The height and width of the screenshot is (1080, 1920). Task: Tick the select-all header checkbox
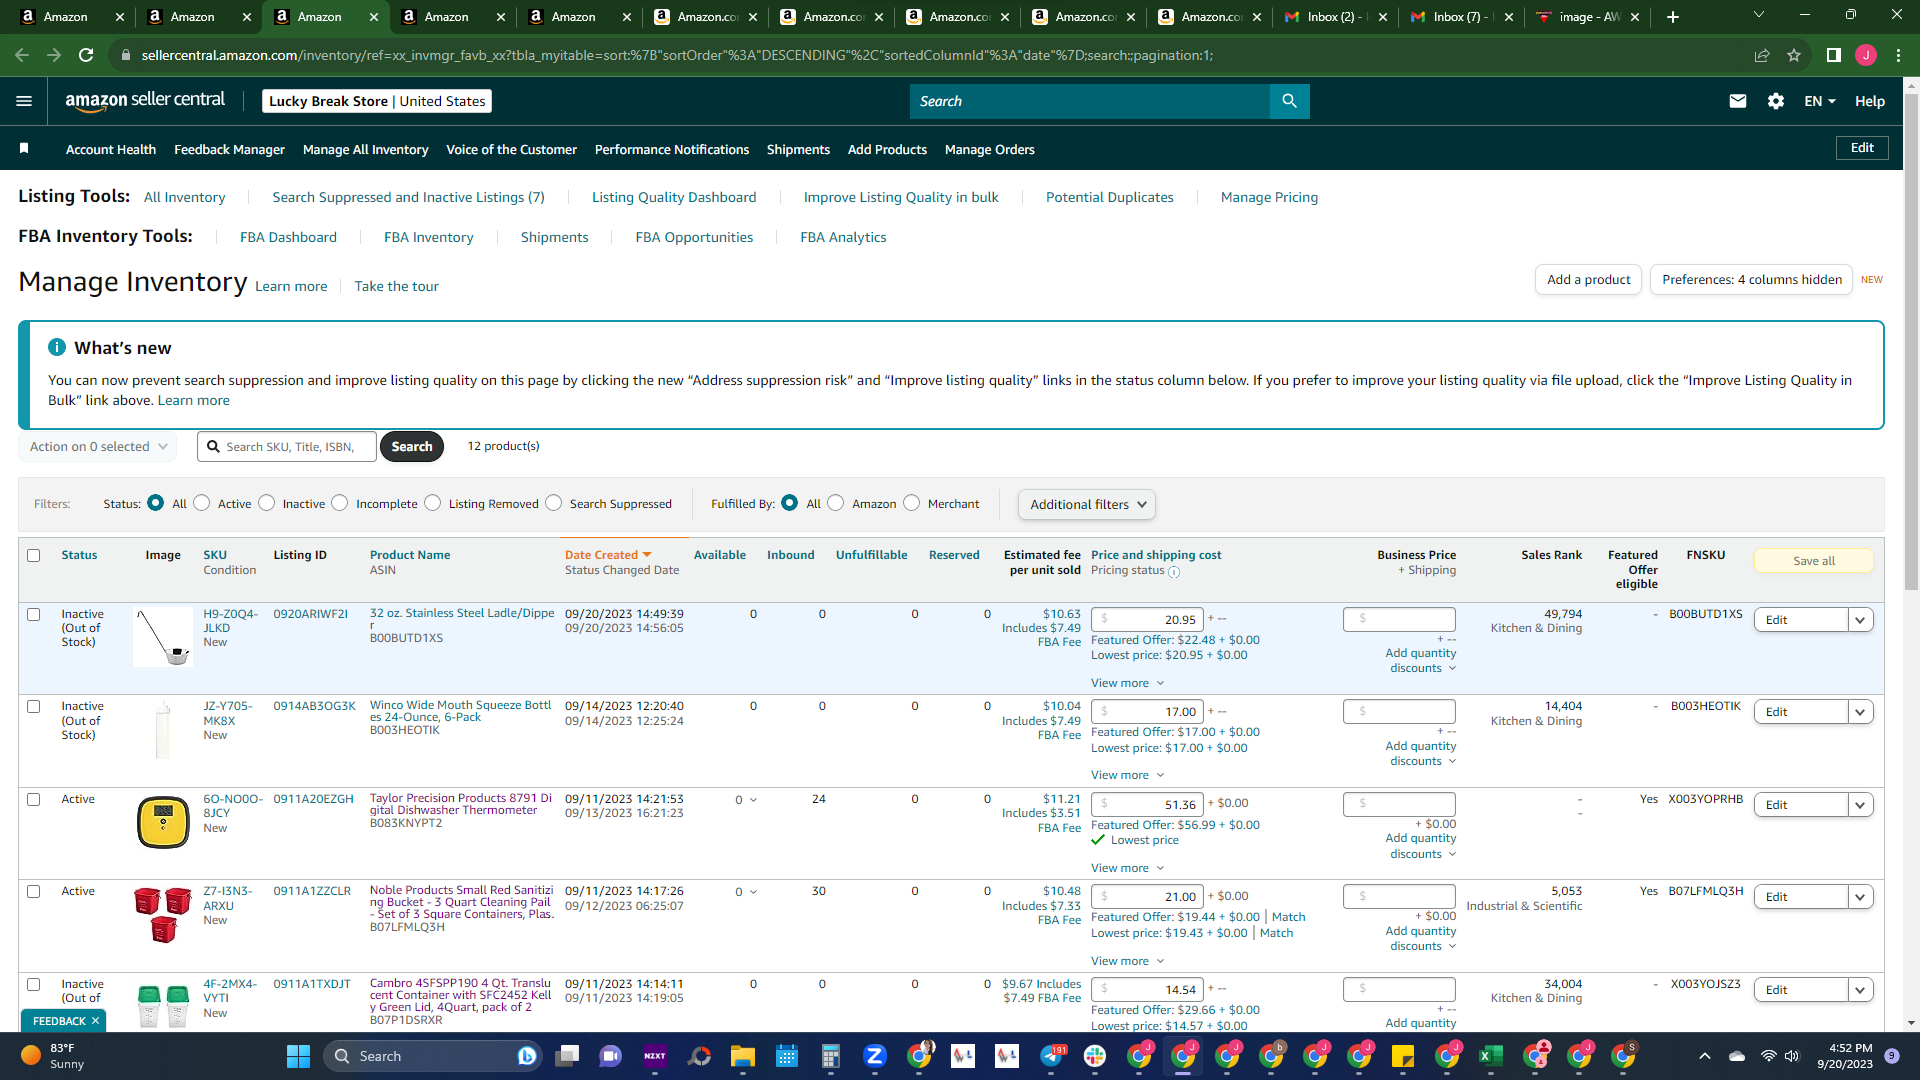click(x=34, y=555)
